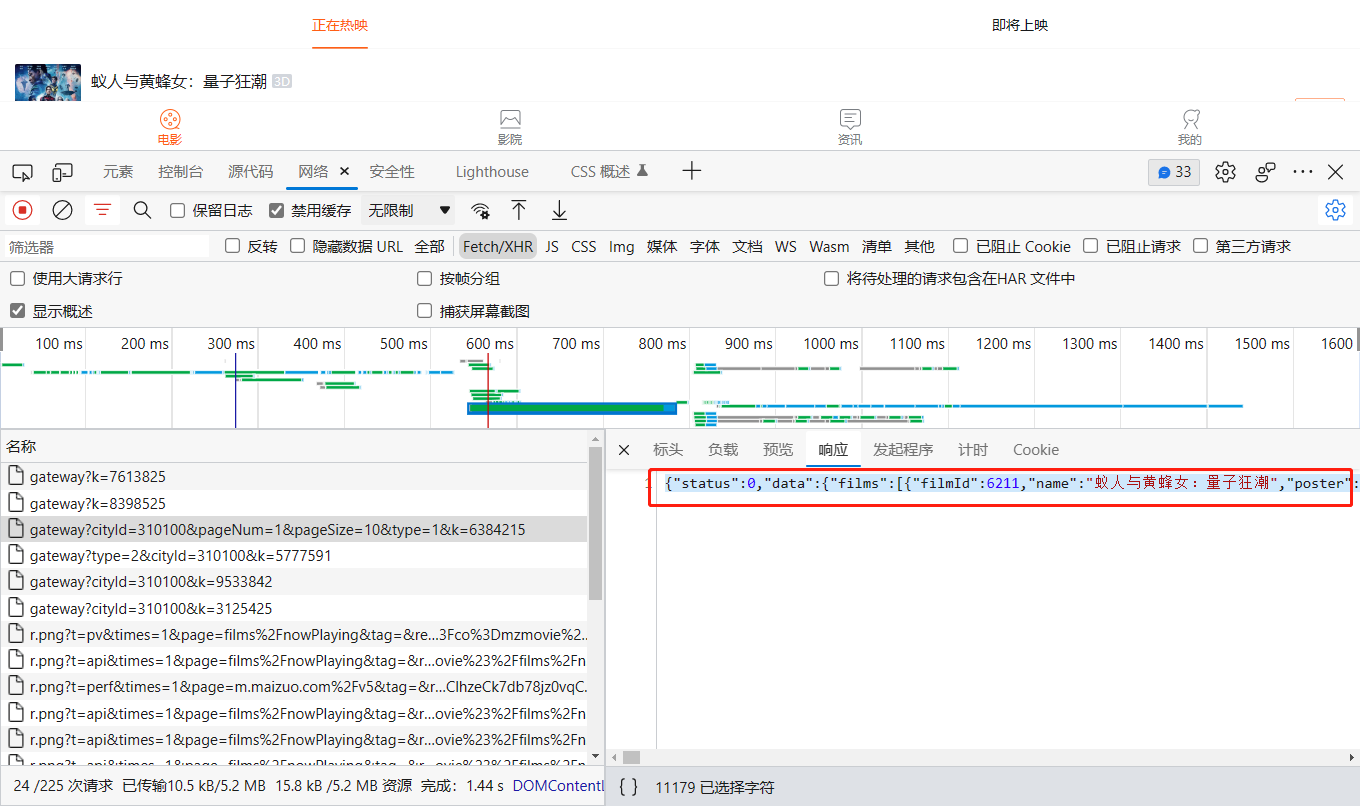Open the 预览 request detail tab
The image size is (1360, 806).
(778, 450)
